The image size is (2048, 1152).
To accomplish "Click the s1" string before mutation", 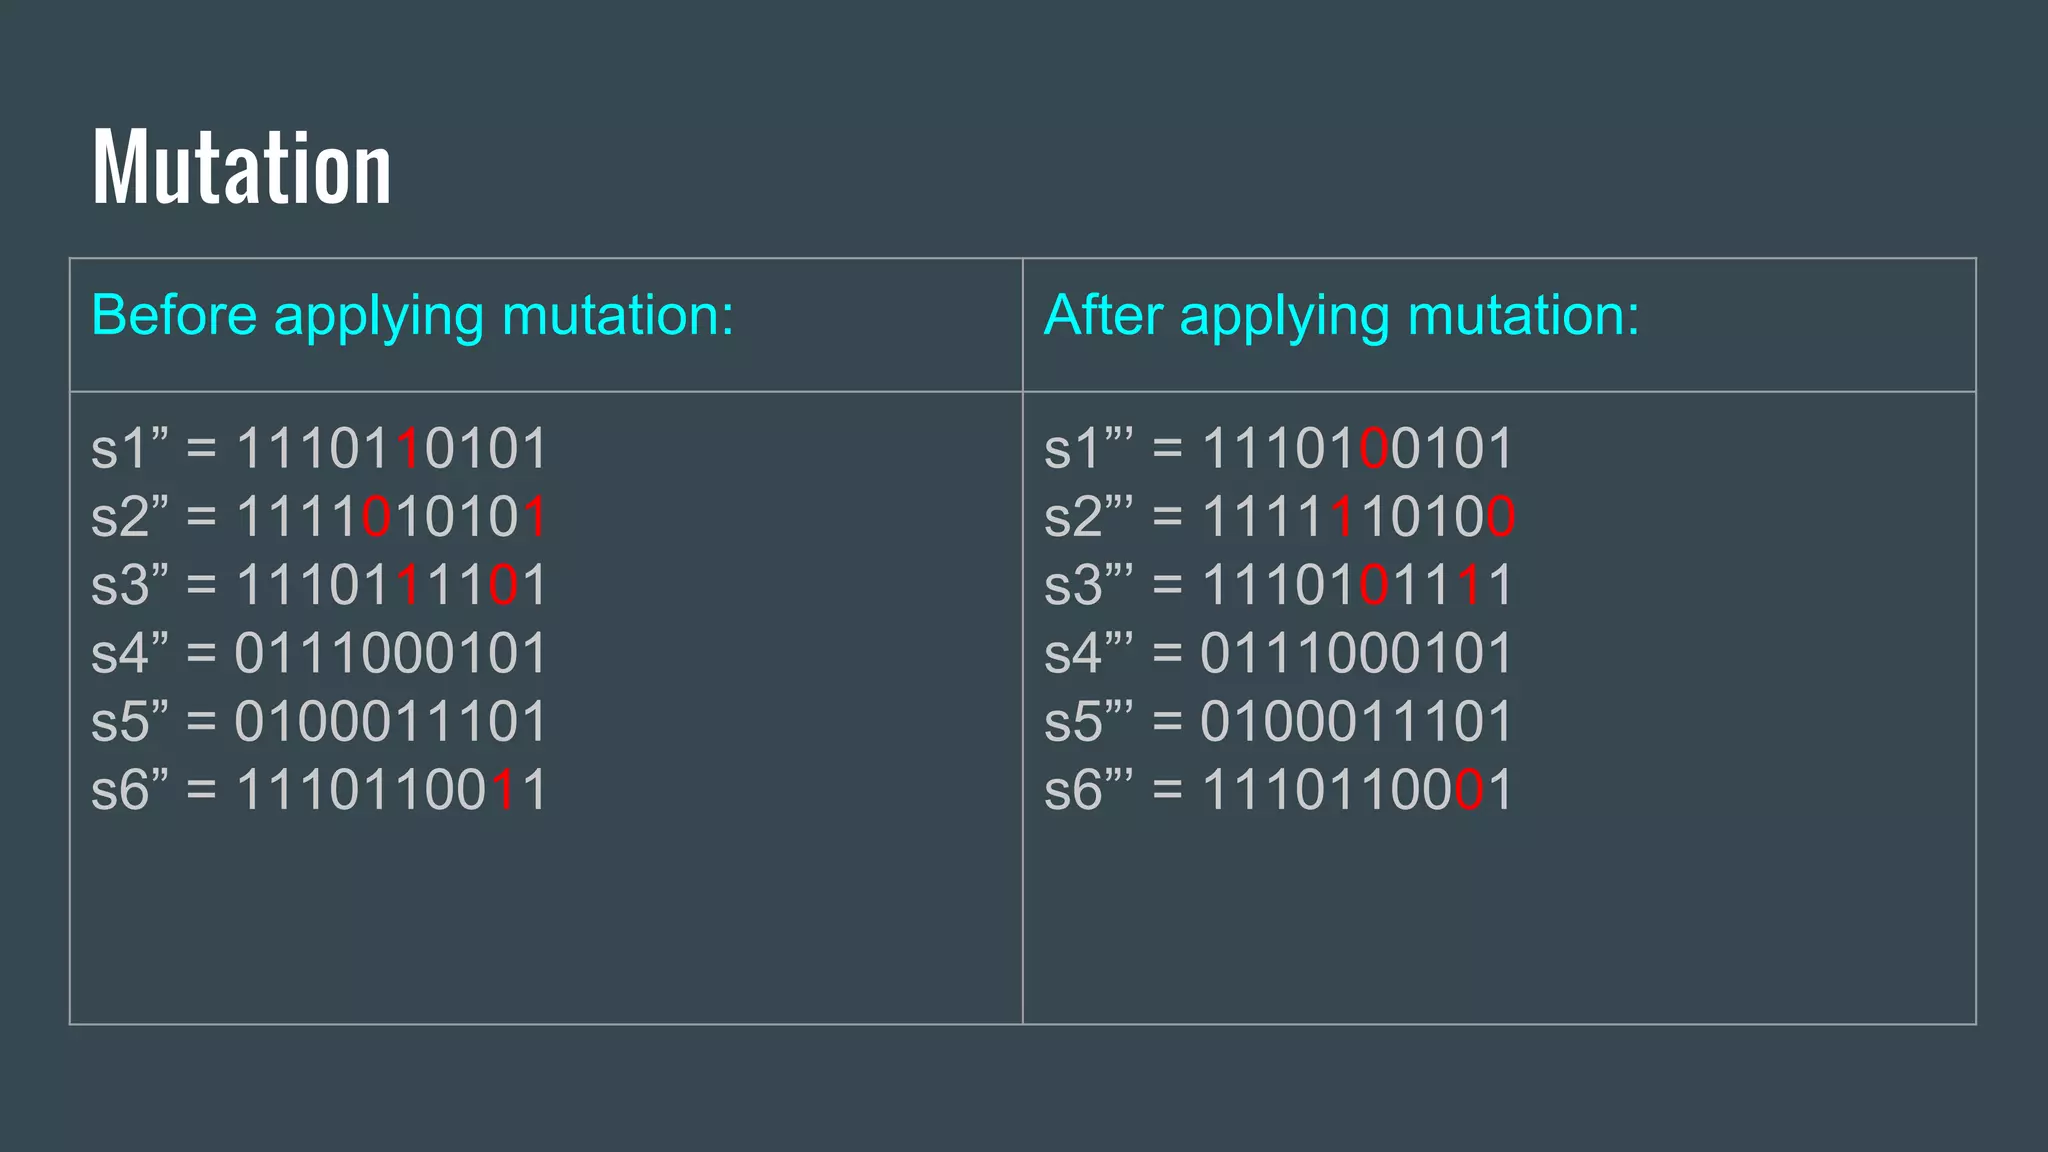I will pyautogui.click(x=319, y=448).
